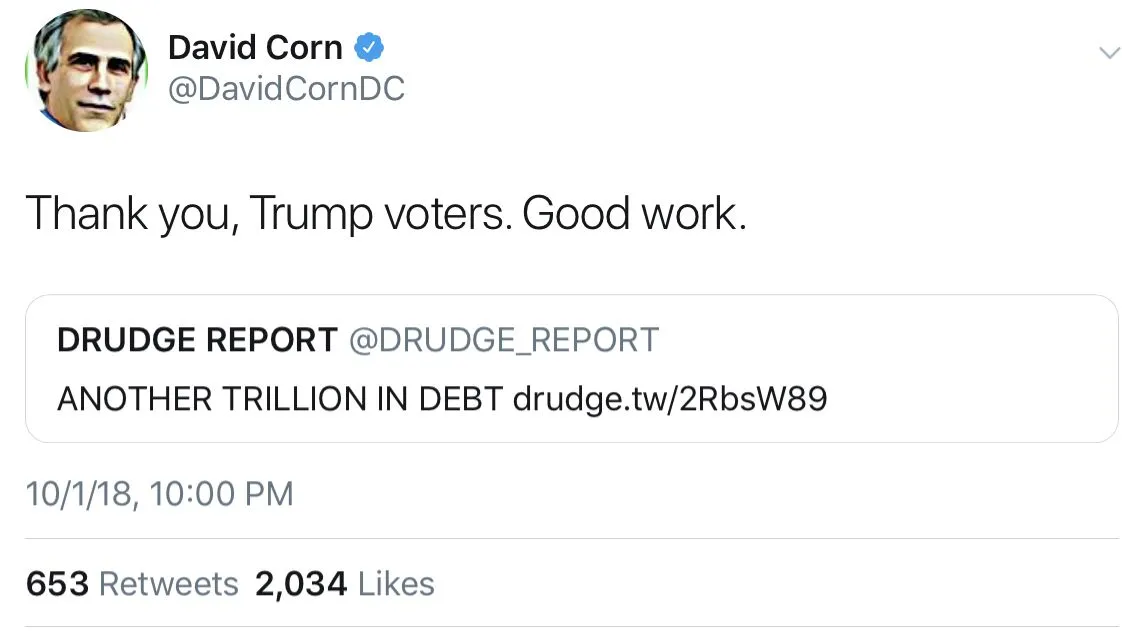Click the 653 retweet count number
The height and width of the screenshot is (631, 1122).
(x=57, y=584)
